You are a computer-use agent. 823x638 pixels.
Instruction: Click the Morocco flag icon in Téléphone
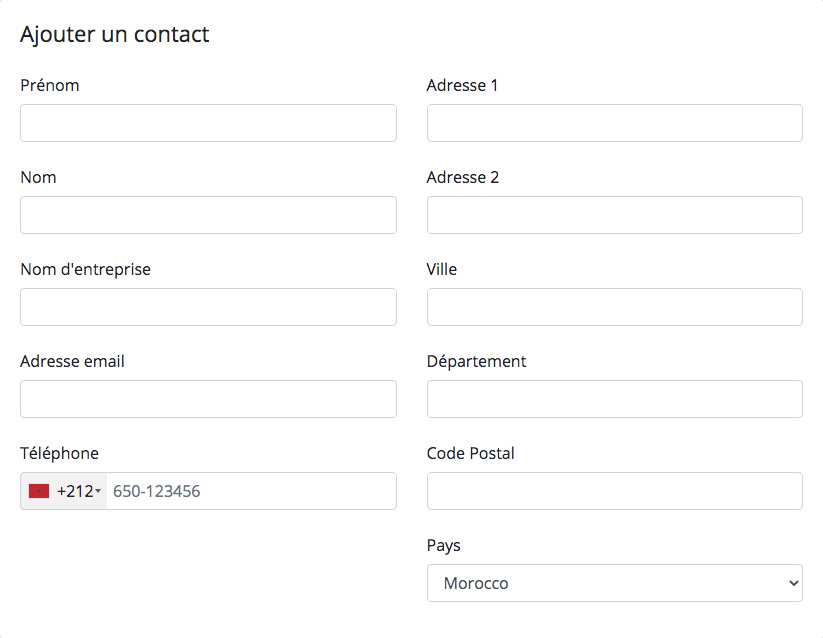tap(39, 491)
